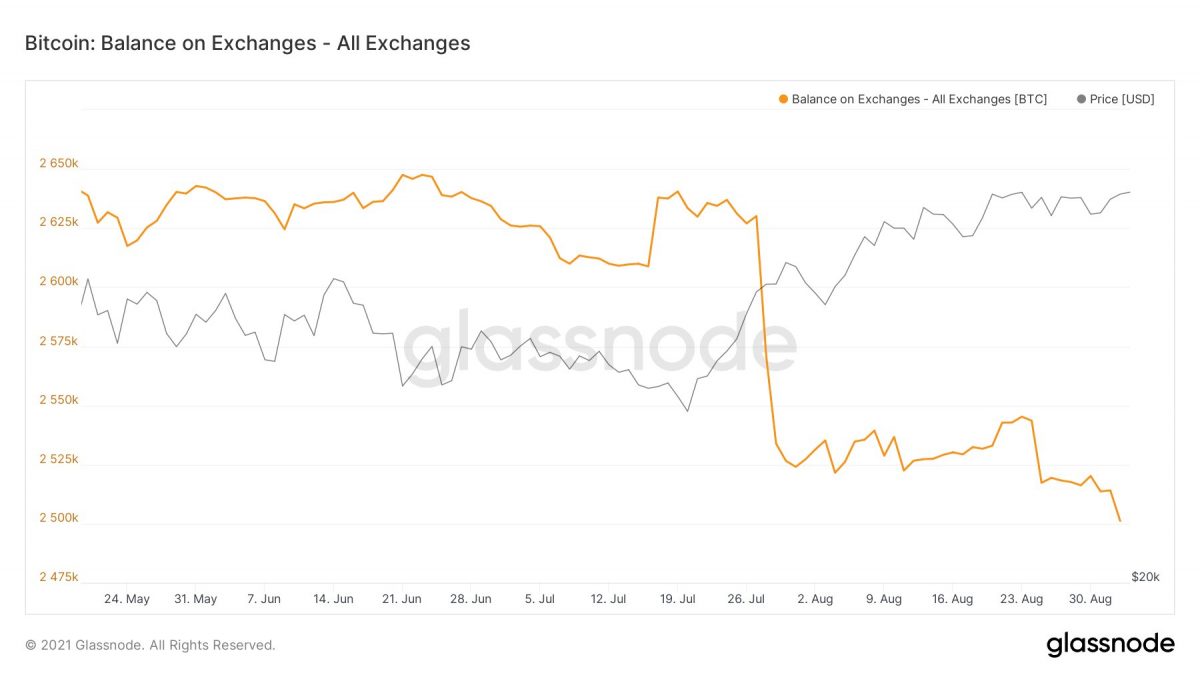Toggle Price [USD] legend entry
Image resolution: width=1200 pixels, height=675 pixels.
1121,99
